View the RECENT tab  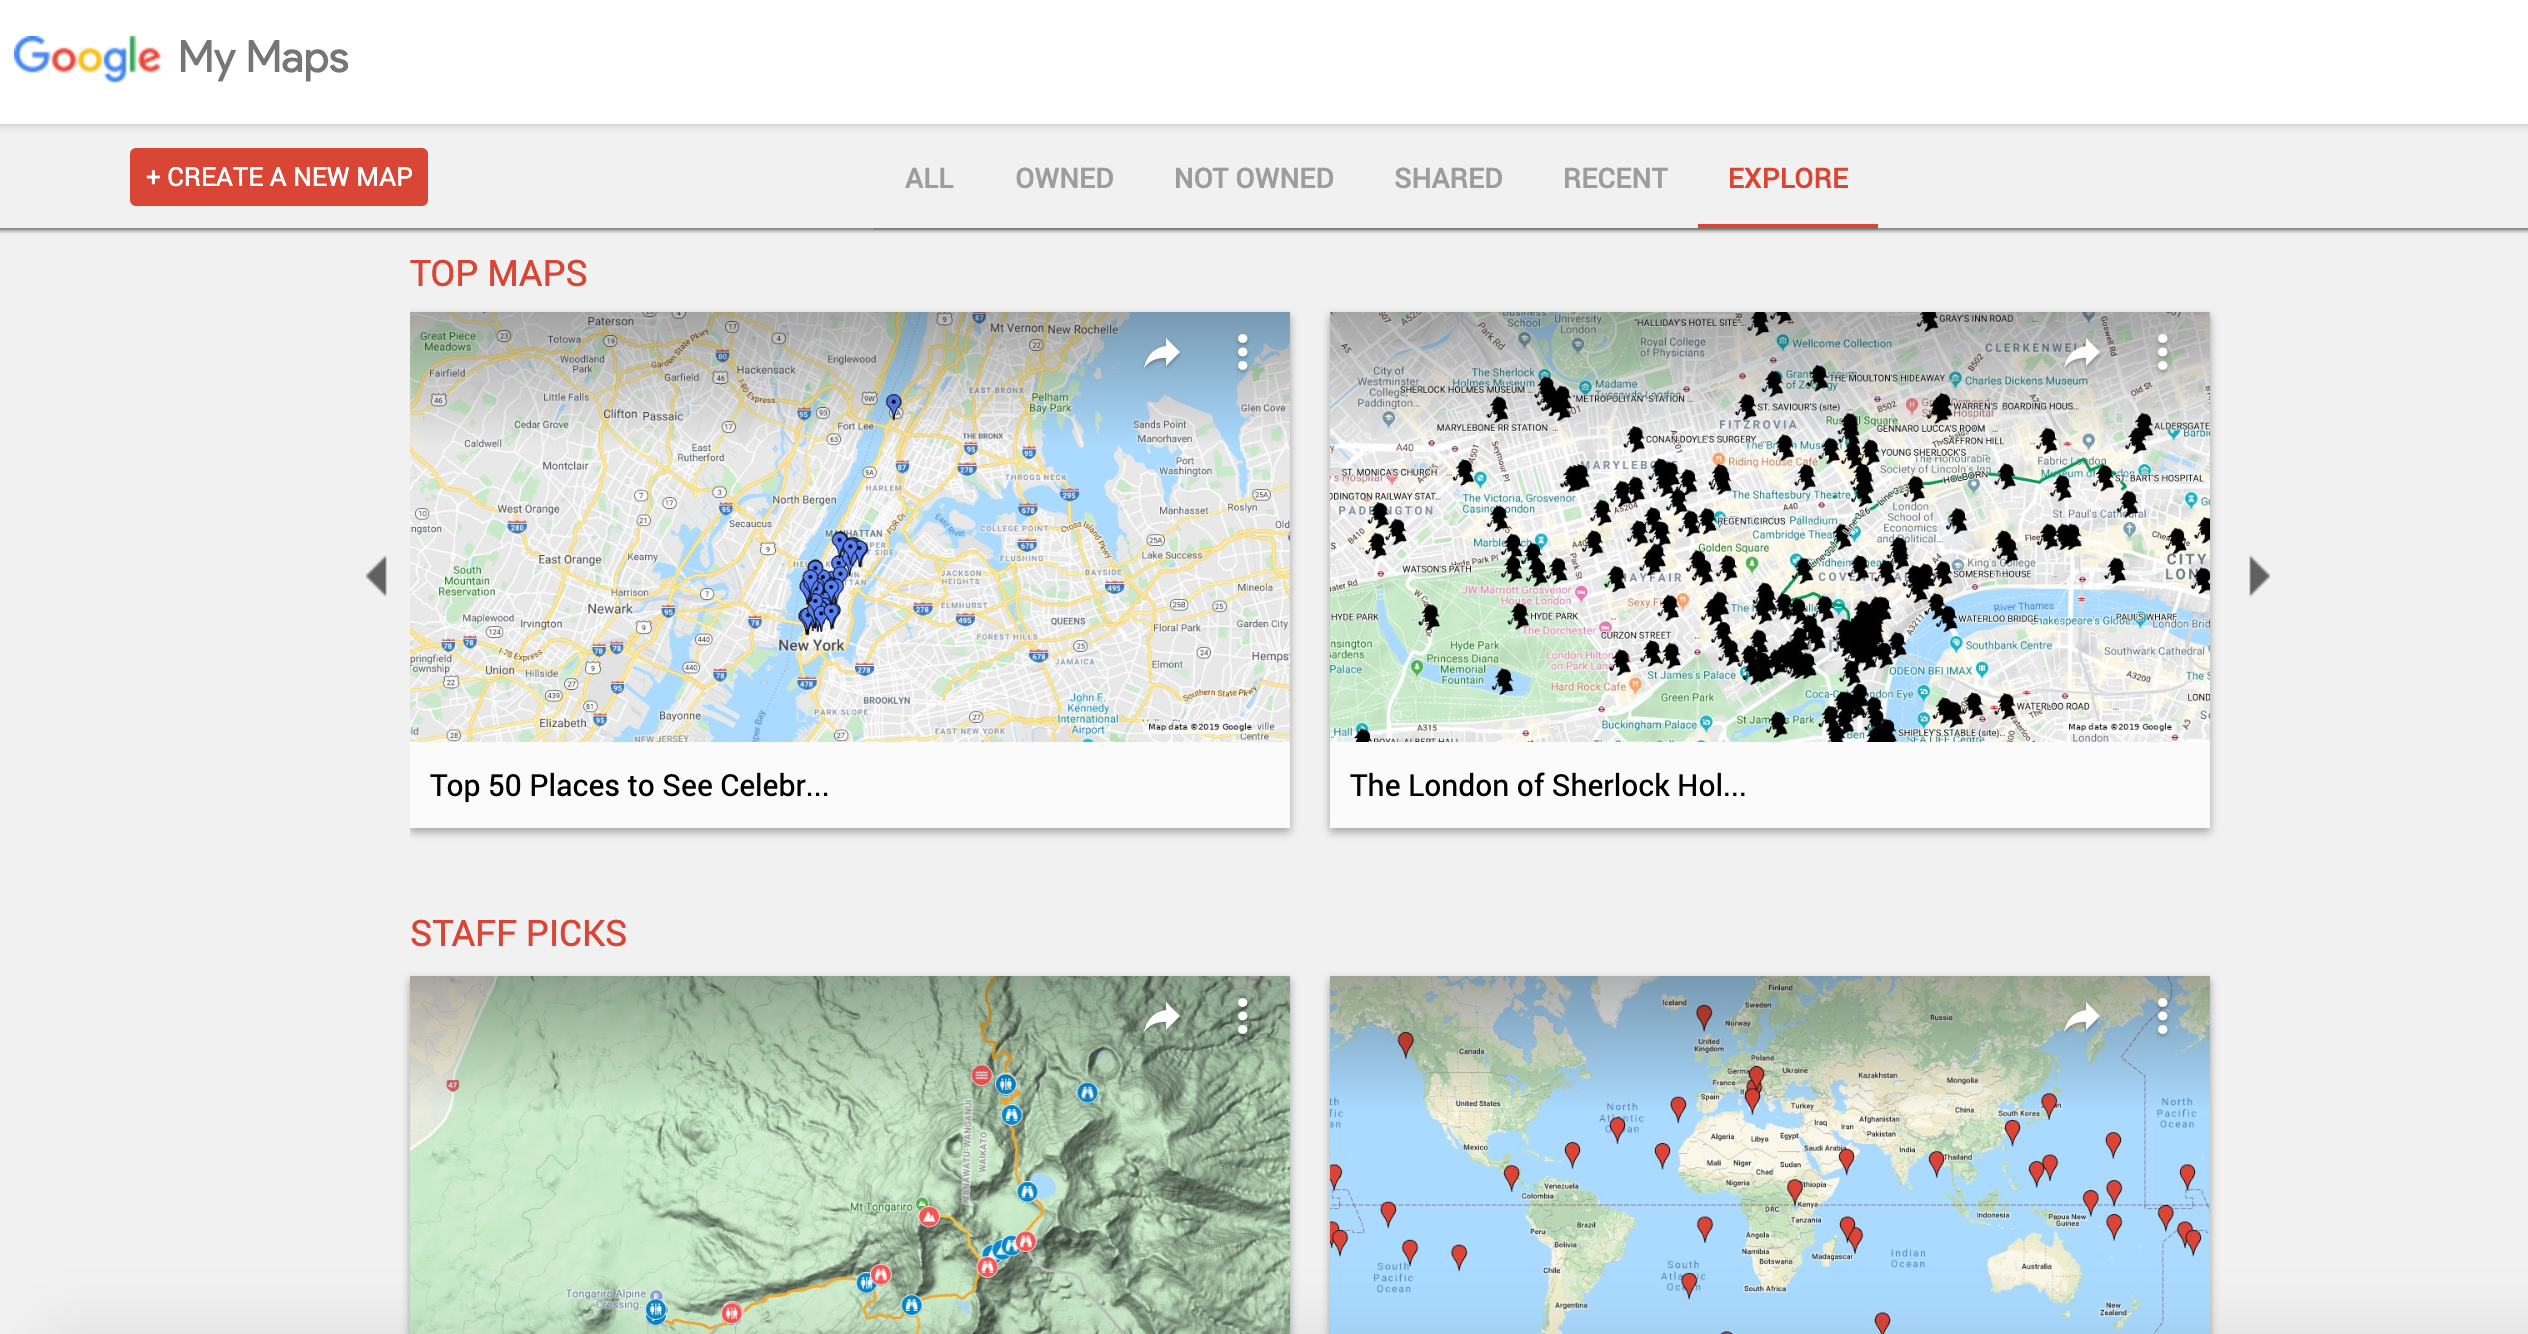1615,178
